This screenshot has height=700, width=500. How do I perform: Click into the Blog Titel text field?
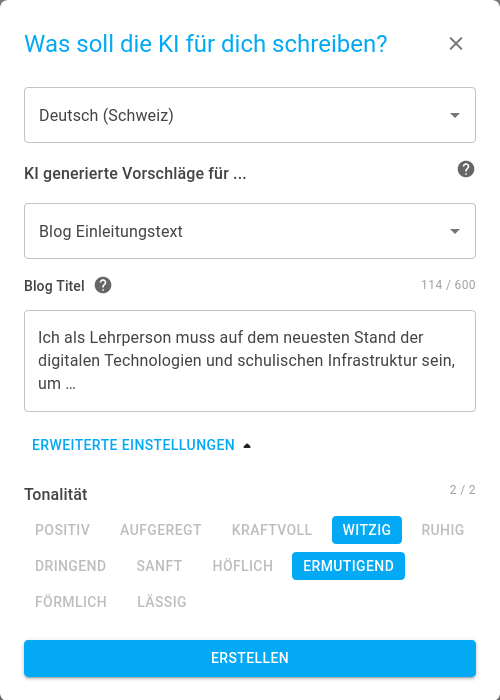(x=250, y=361)
